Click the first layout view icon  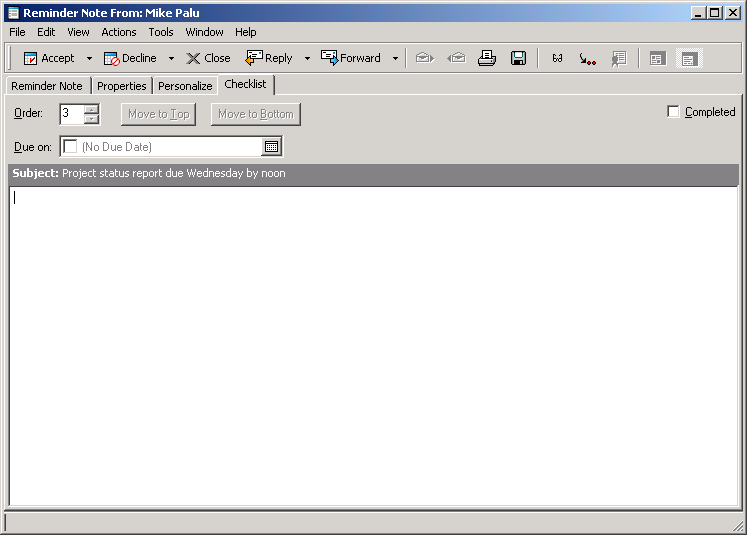pos(658,59)
